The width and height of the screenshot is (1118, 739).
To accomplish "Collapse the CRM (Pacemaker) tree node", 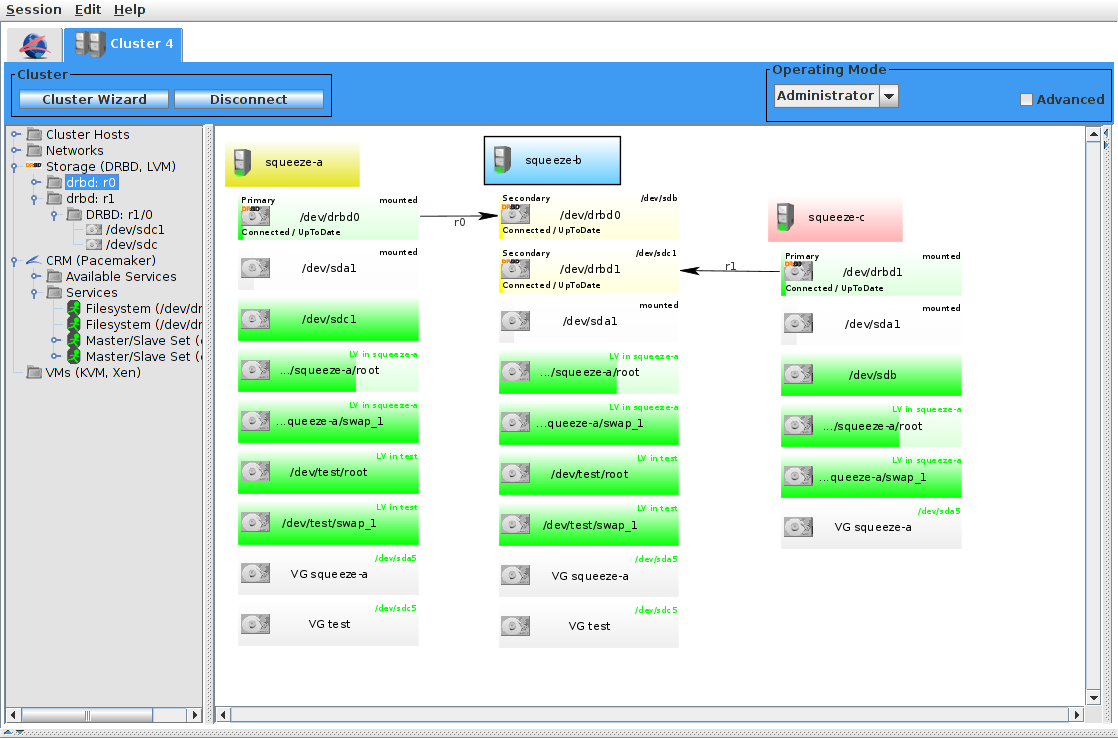I will click(15, 261).
